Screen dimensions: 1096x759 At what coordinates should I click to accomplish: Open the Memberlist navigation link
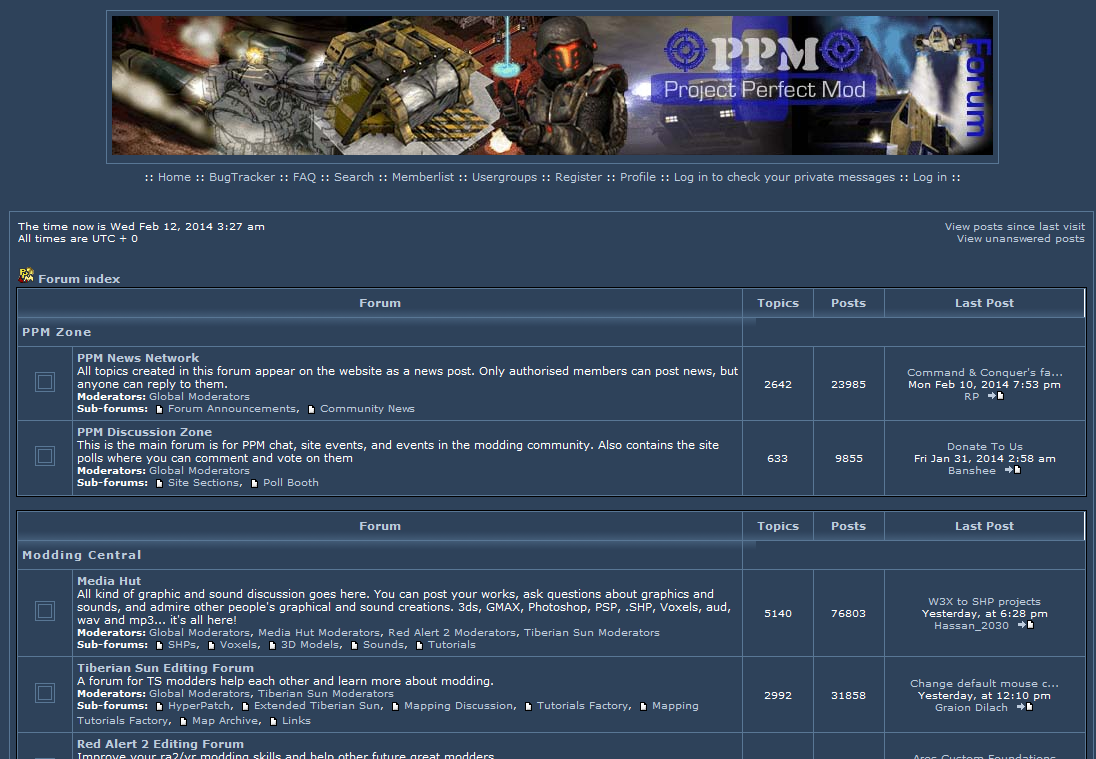423,178
